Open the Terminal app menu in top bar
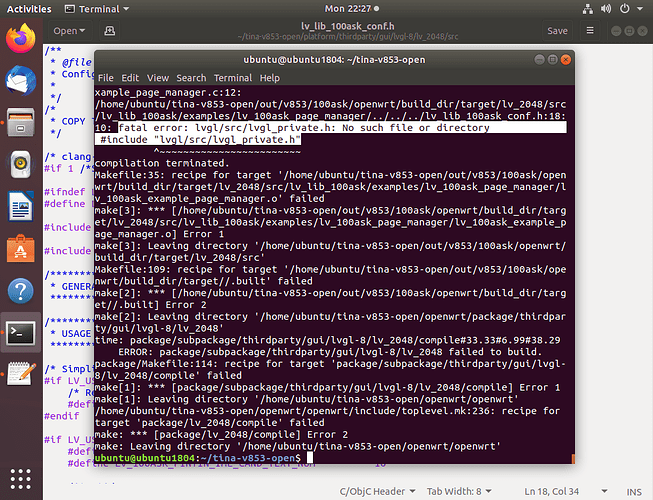The width and height of the screenshot is (653, 500). click(97, 9)
